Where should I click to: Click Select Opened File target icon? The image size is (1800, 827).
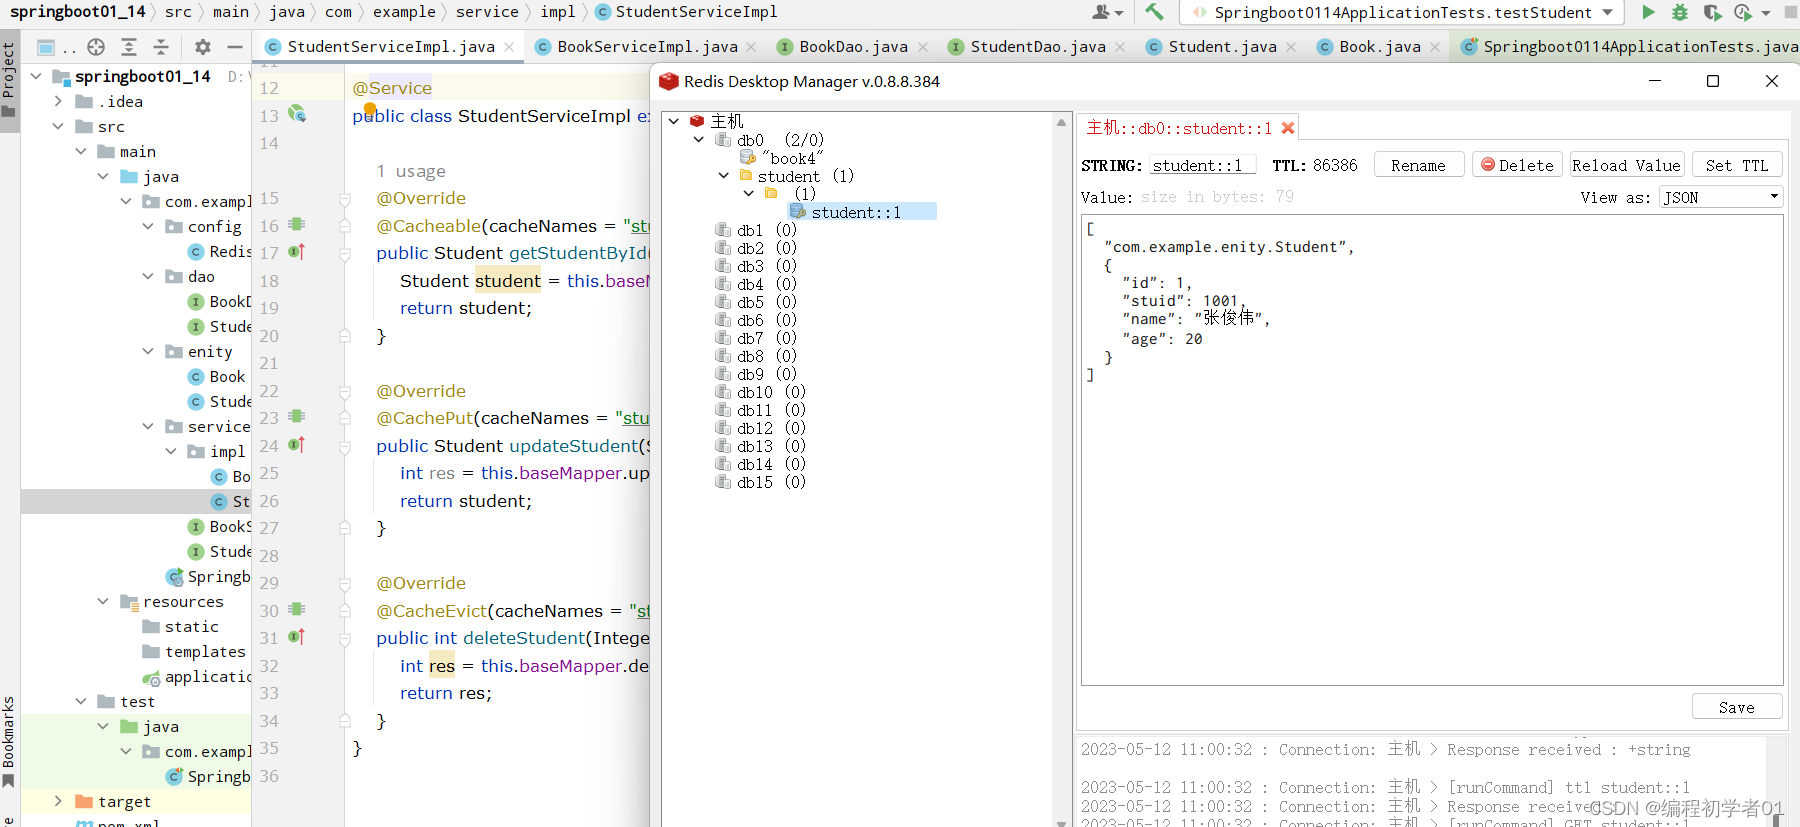pyautogui.click(x=96, y=47)
